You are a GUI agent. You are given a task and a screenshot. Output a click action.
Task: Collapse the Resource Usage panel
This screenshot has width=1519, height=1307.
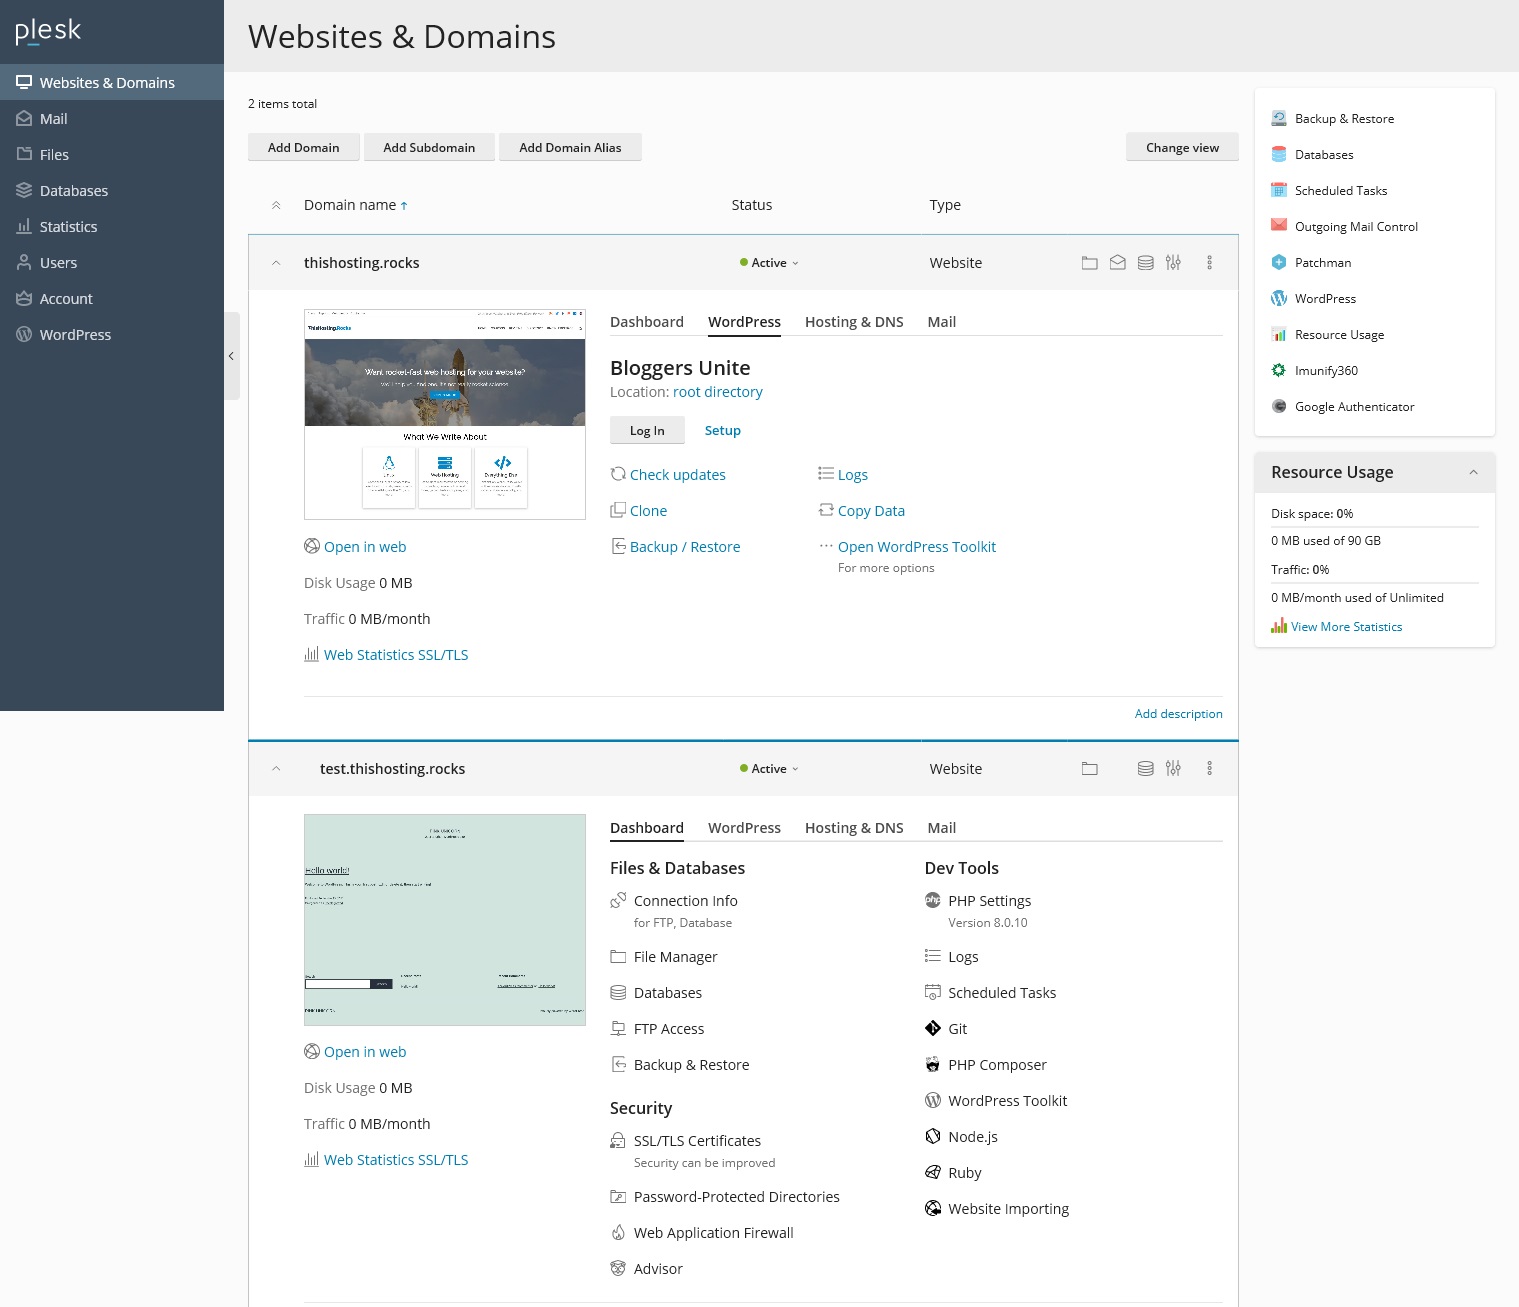click(1473, 472)
